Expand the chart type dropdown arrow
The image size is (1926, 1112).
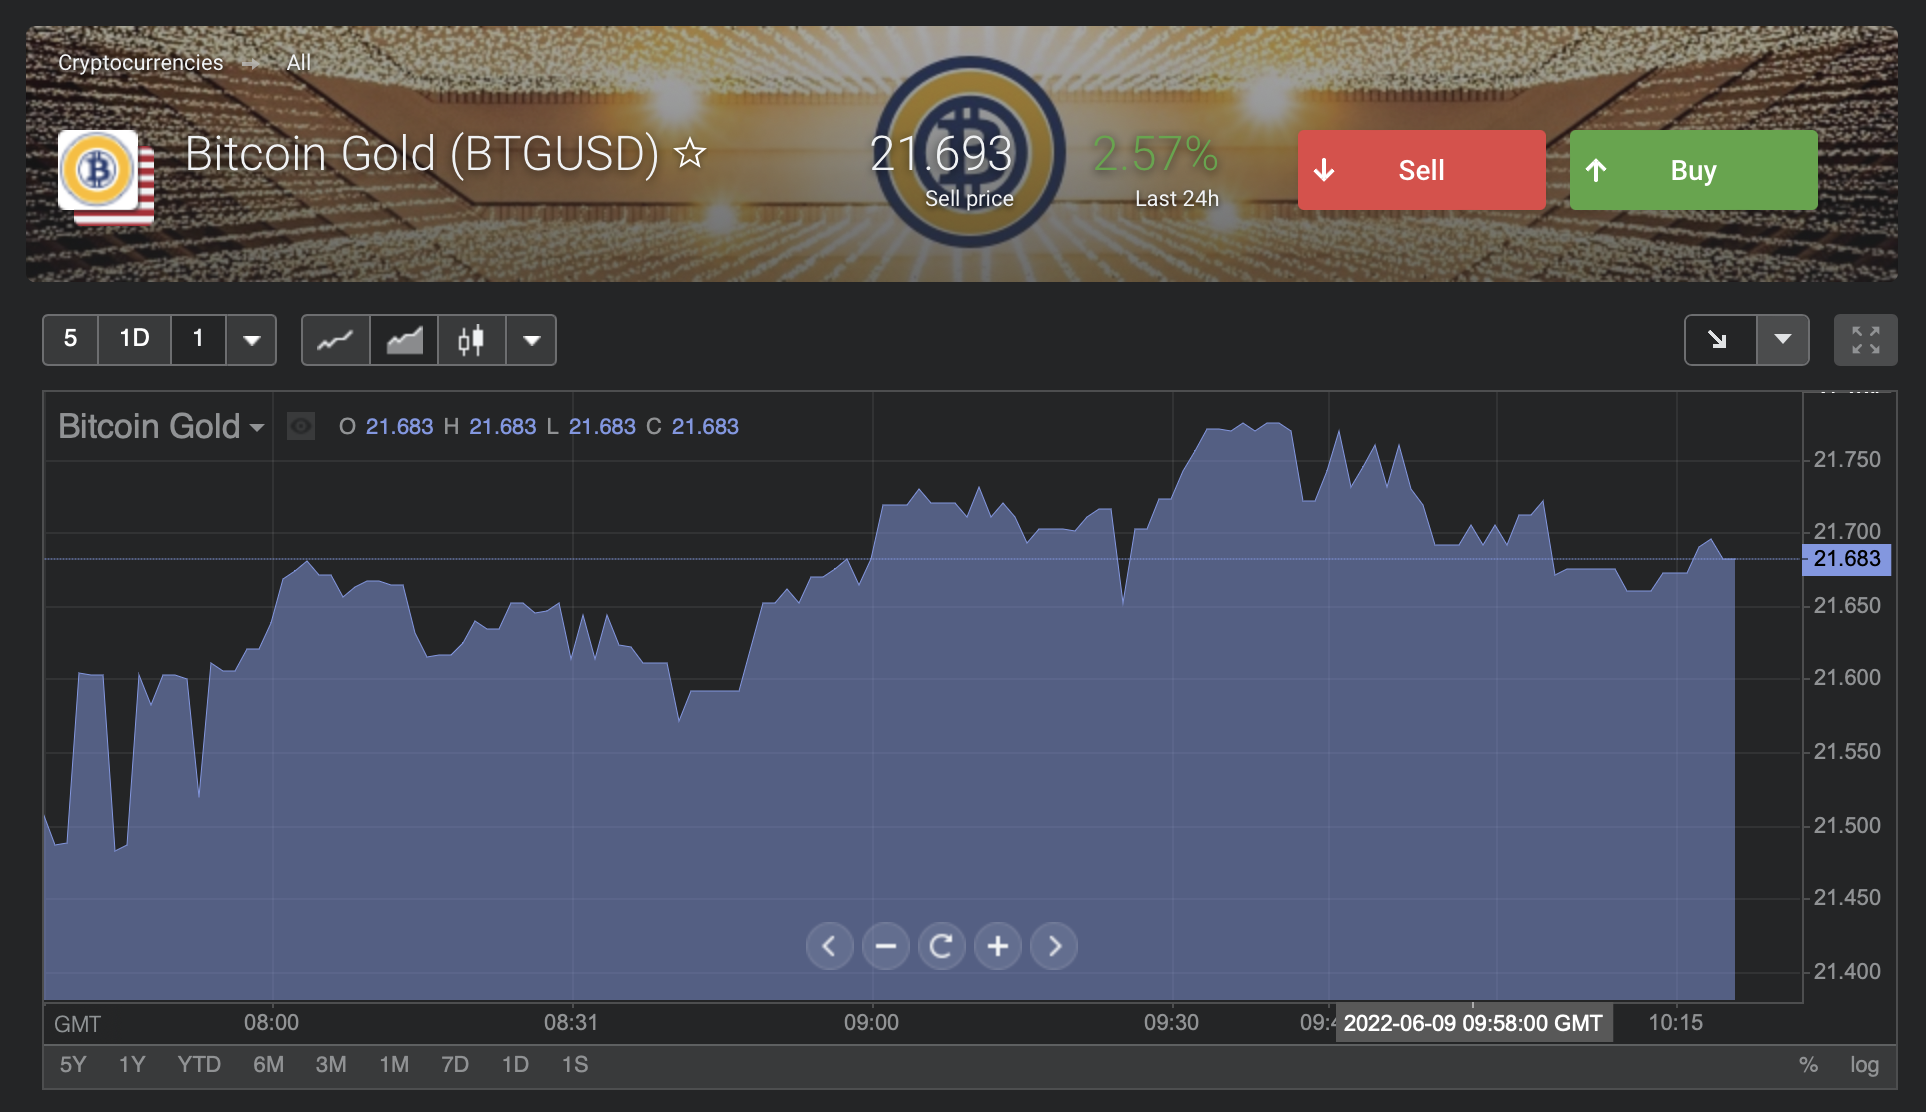[x=532, y=340]
